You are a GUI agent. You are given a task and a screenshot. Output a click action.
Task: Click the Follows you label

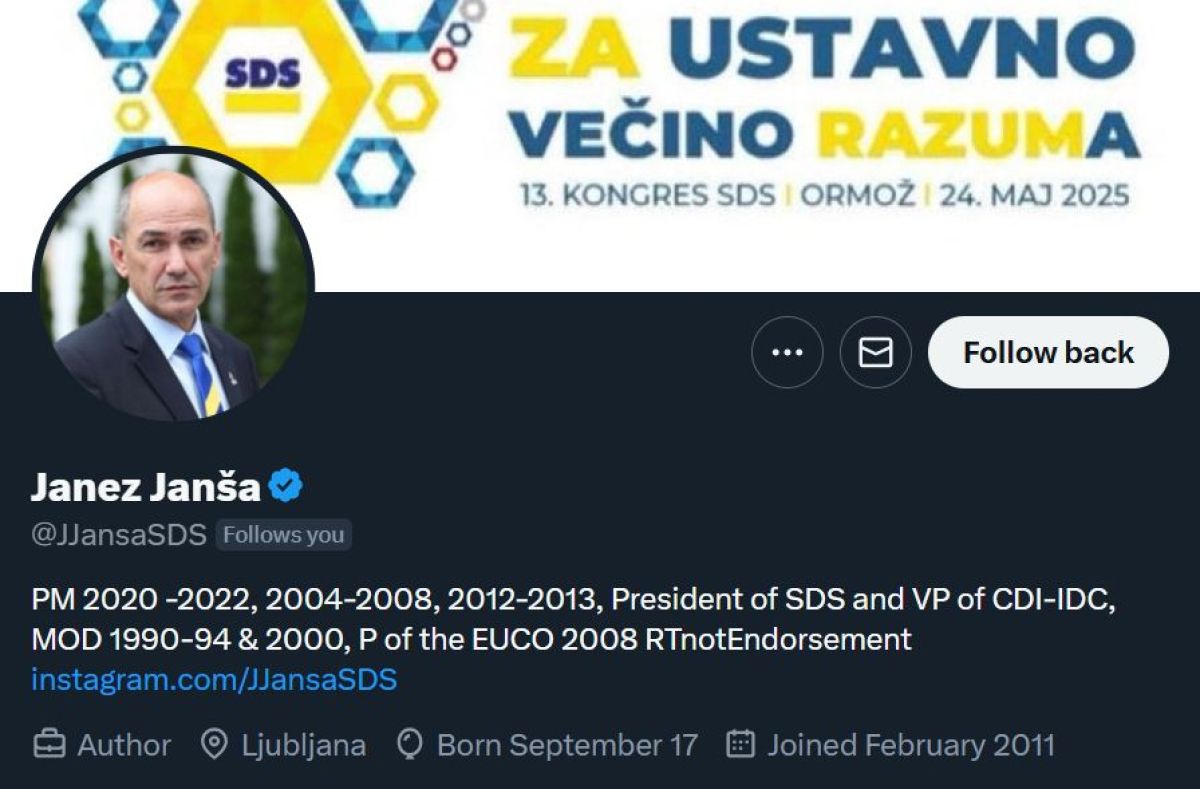(x=283, y=535)
